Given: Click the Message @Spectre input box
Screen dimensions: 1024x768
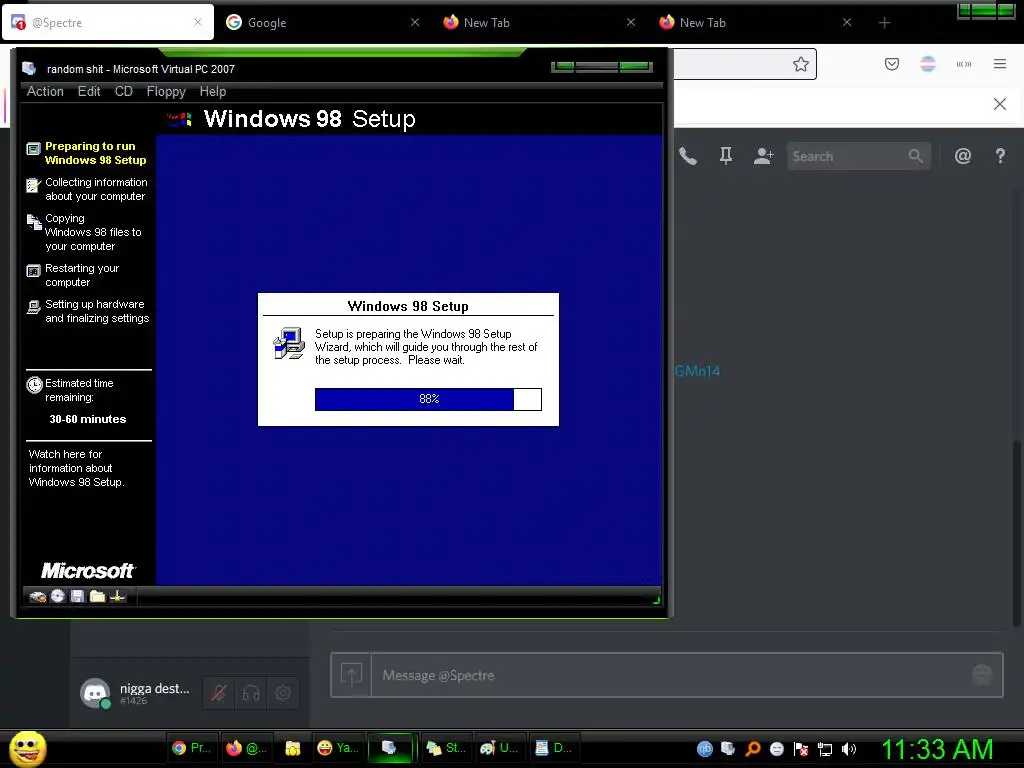Looking at the screenshot, I should (x=667, y=675).
